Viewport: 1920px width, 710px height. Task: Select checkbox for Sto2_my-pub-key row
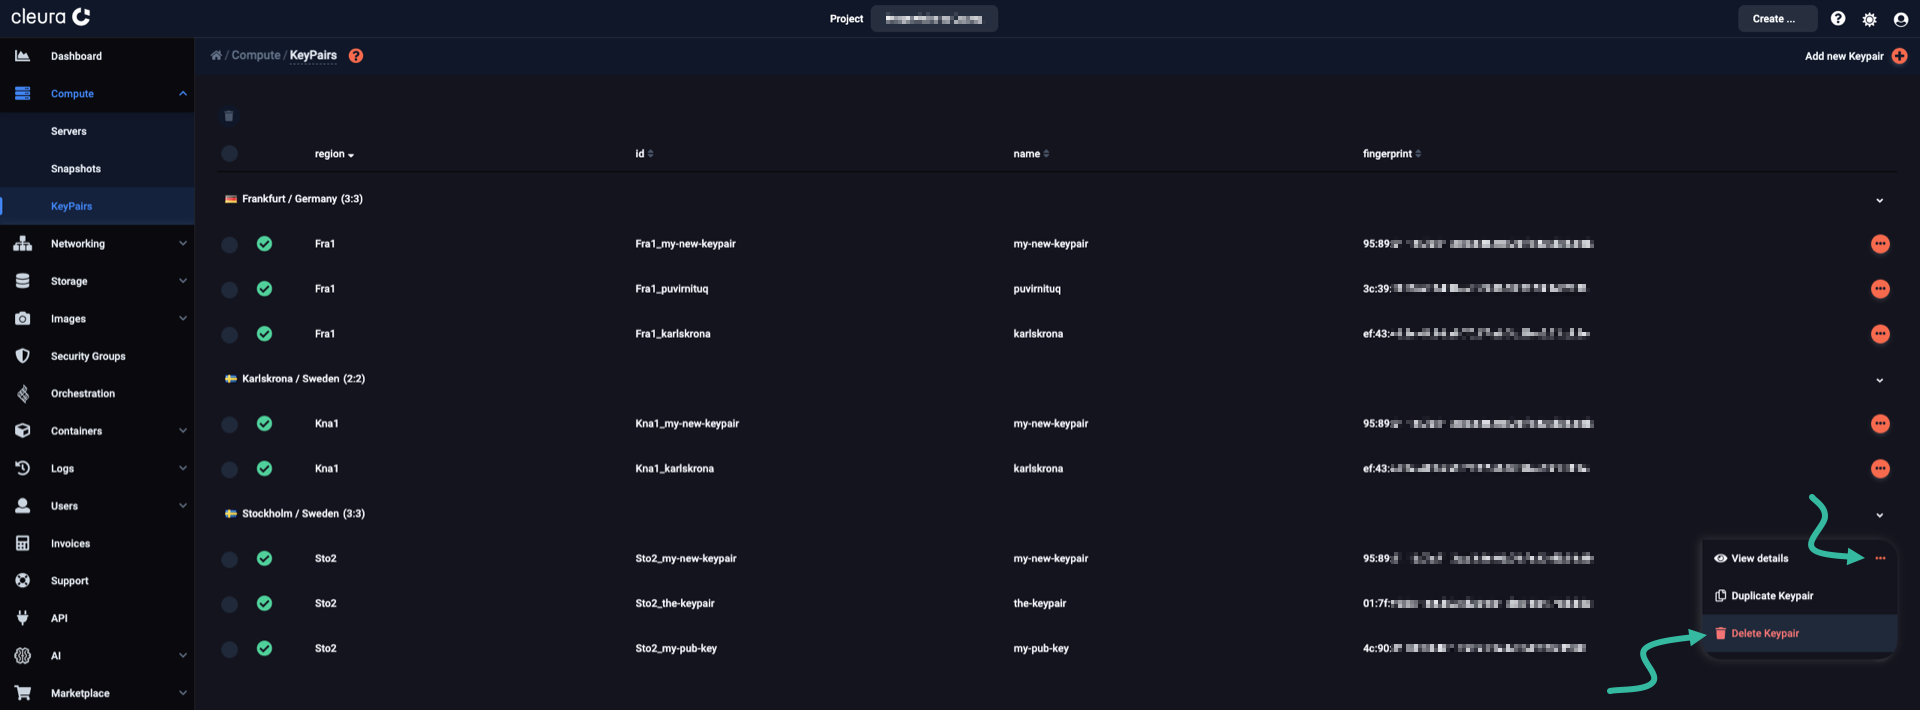click(x=229, y=649)
